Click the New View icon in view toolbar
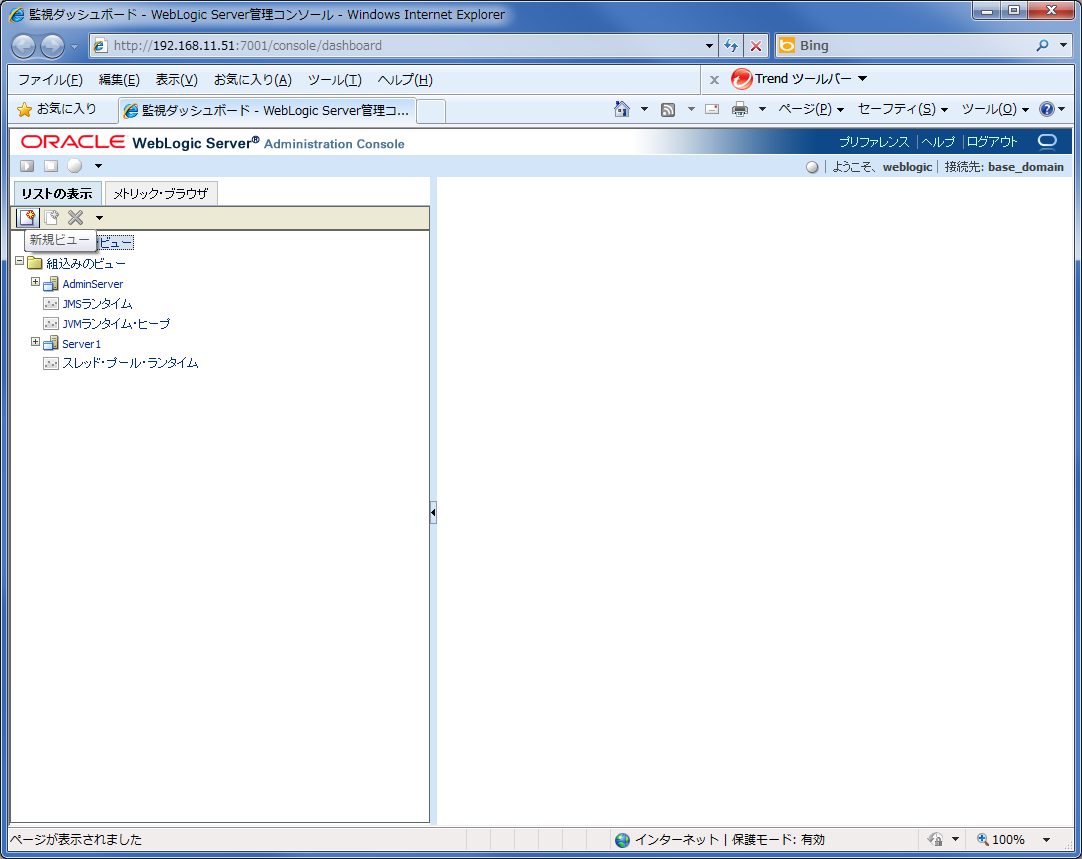Image resolution: width=1082 pixels, height=859 pixels. coord(28,218)
